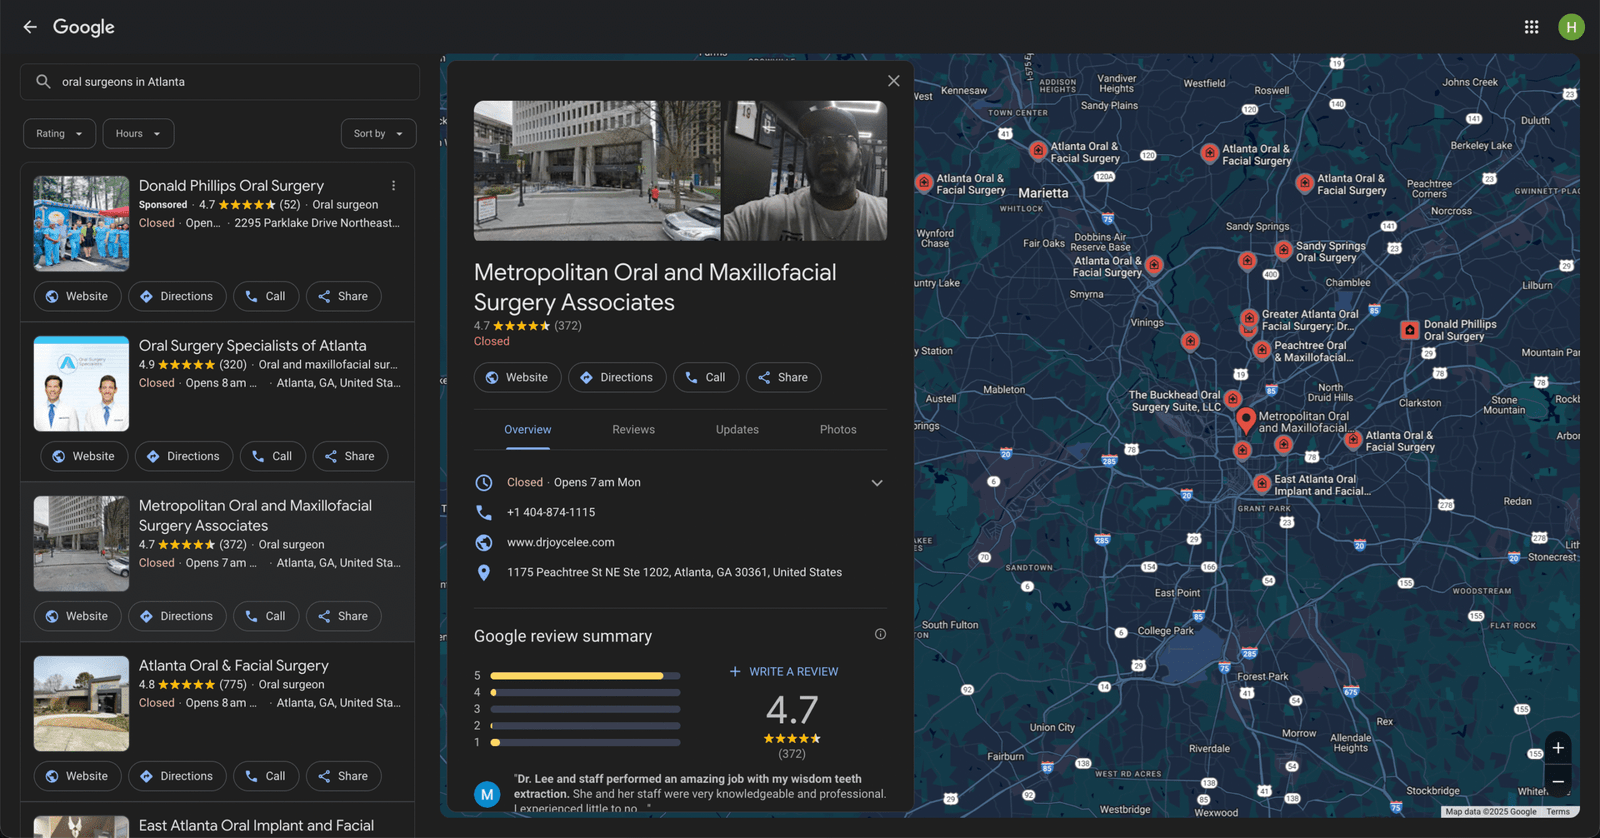Open Website for Atlanta Oral & Facial Surgery
The image size is (1600, 838).
(x=77, y=776)
